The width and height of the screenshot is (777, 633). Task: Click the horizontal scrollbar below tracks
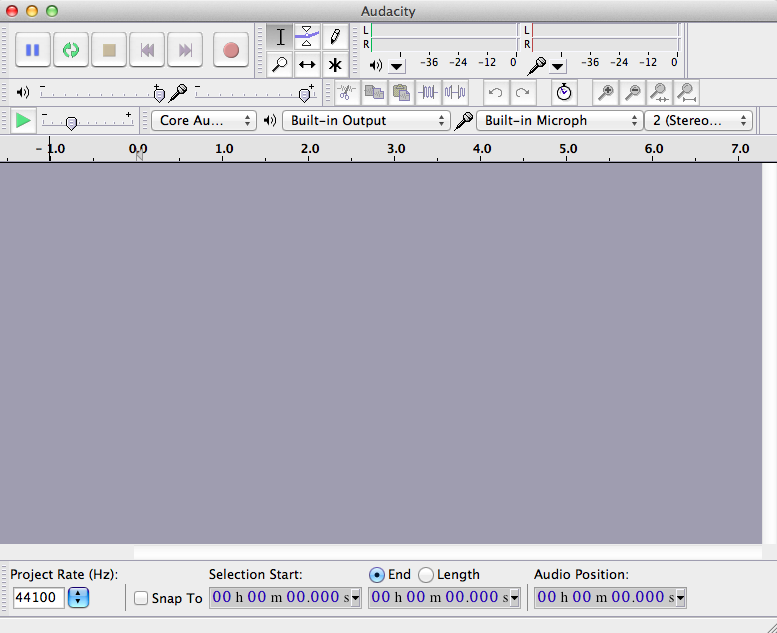[381, 552]
